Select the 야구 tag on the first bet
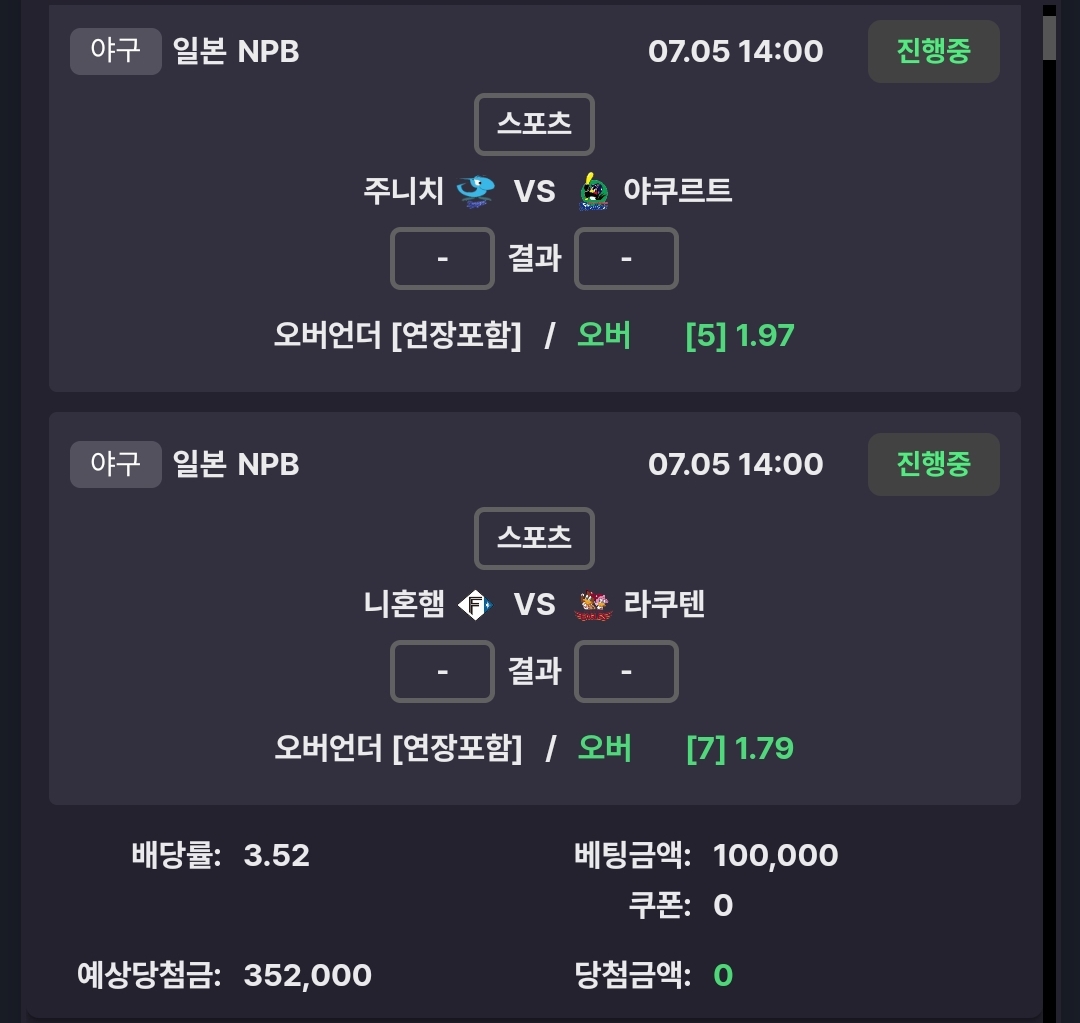 [116, 51]
